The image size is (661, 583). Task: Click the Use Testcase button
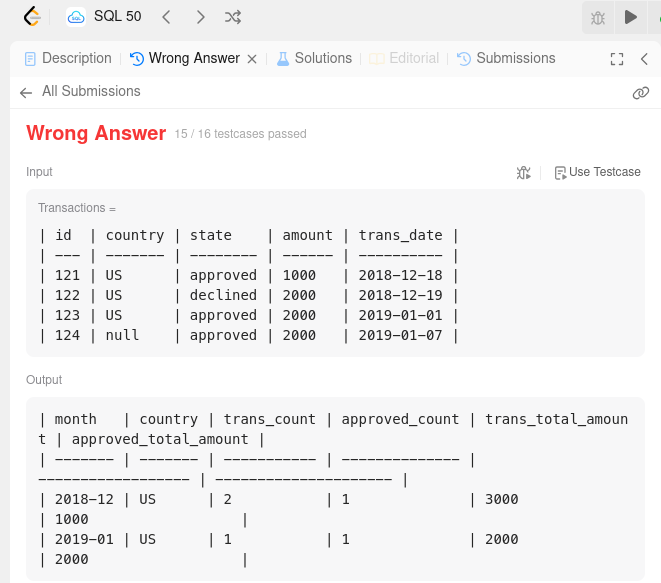point(597,172)
